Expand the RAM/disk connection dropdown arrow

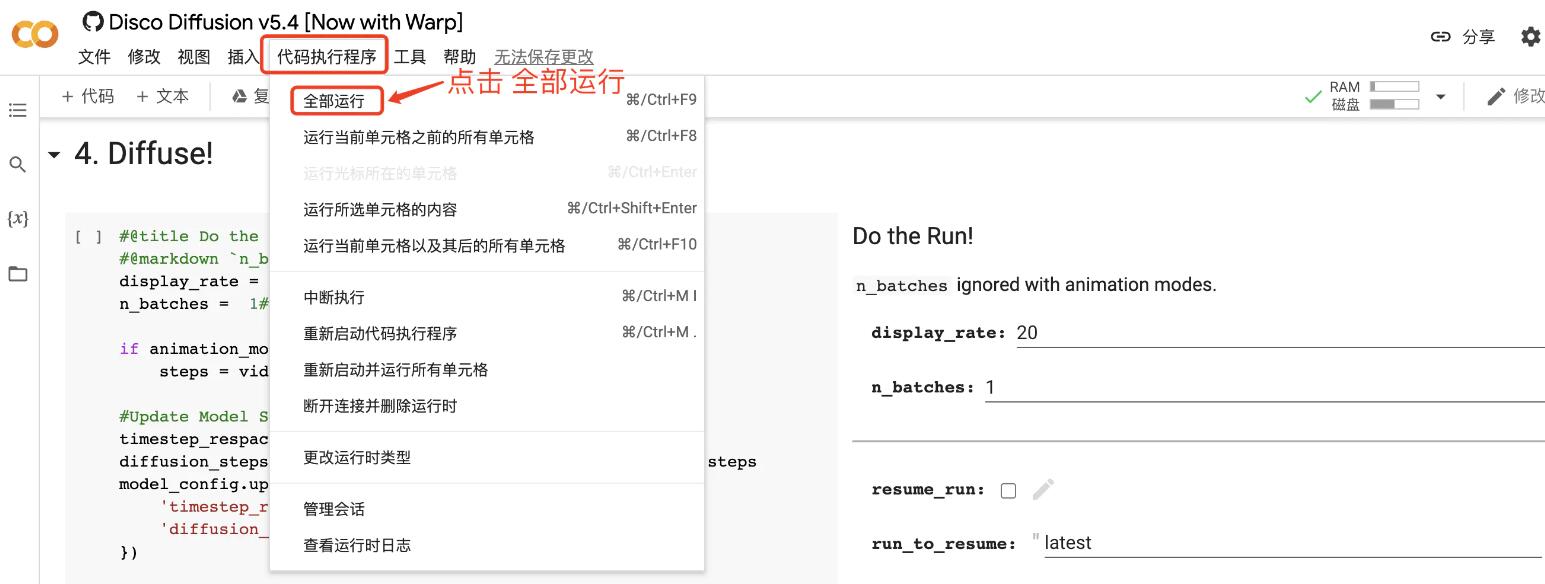coord(1441,97)
